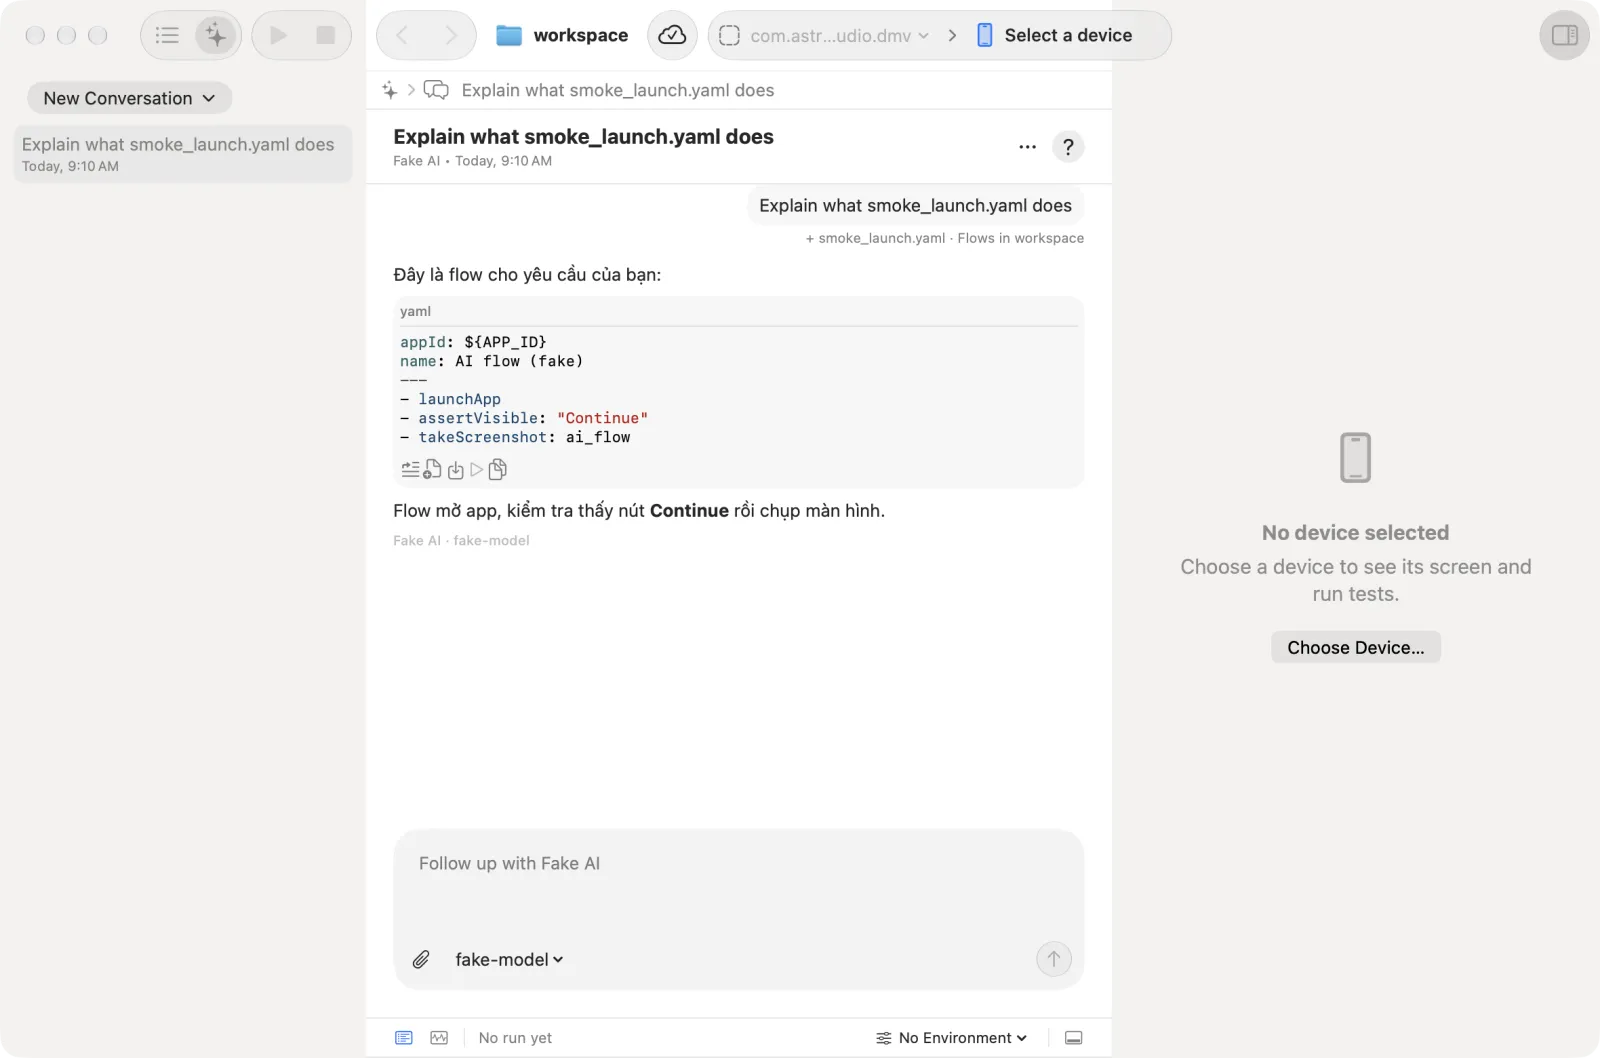Toggle the bottom panel in status bar

(x=1073, y=1038)
